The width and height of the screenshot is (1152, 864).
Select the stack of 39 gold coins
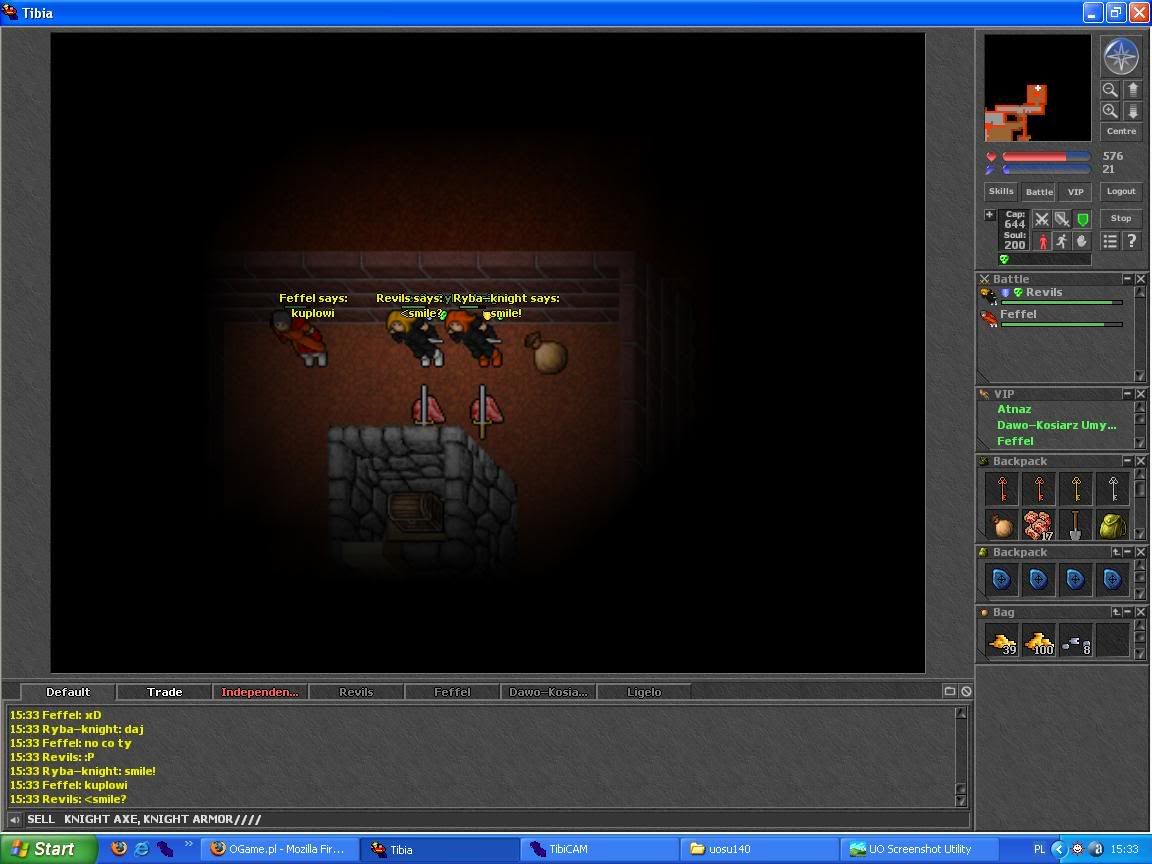(1002, 640)
